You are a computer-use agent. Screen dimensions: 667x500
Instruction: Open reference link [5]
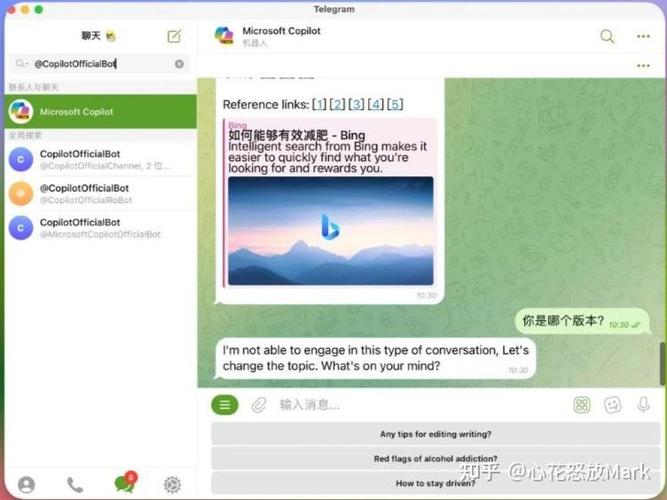(395, 104)
